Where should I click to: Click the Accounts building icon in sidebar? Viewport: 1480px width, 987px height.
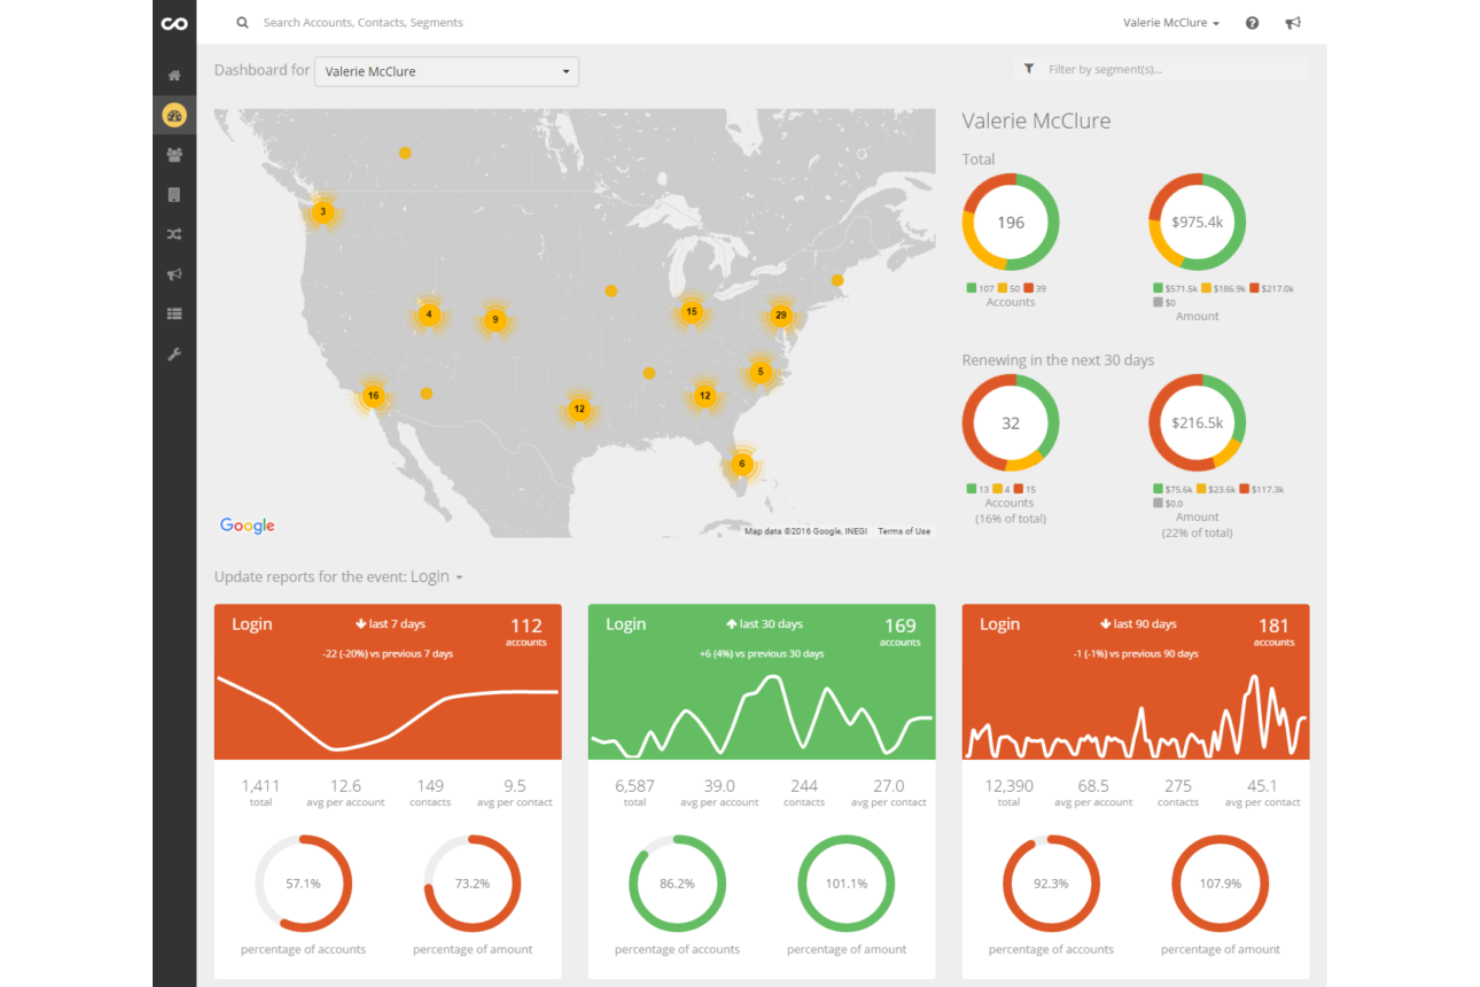click(174, 194)
